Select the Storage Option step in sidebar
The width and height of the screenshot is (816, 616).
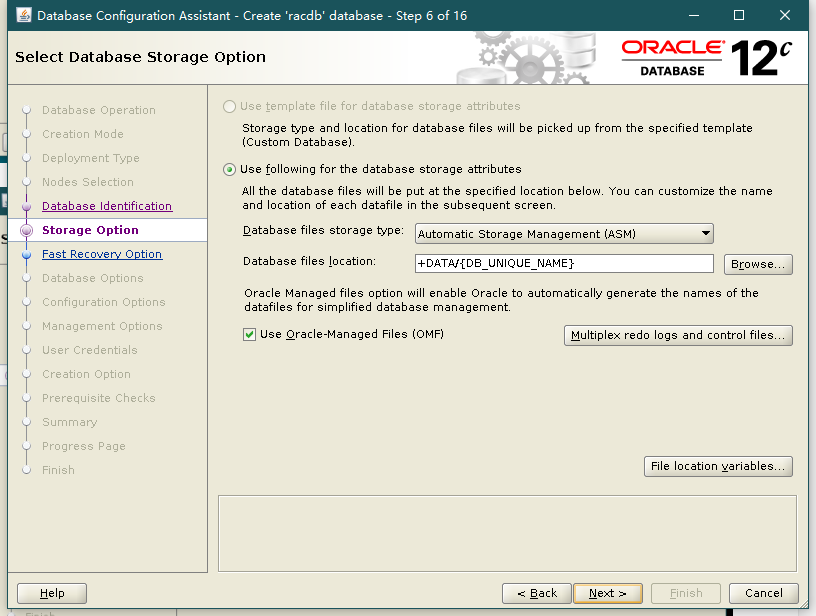(x=90, y=230)
